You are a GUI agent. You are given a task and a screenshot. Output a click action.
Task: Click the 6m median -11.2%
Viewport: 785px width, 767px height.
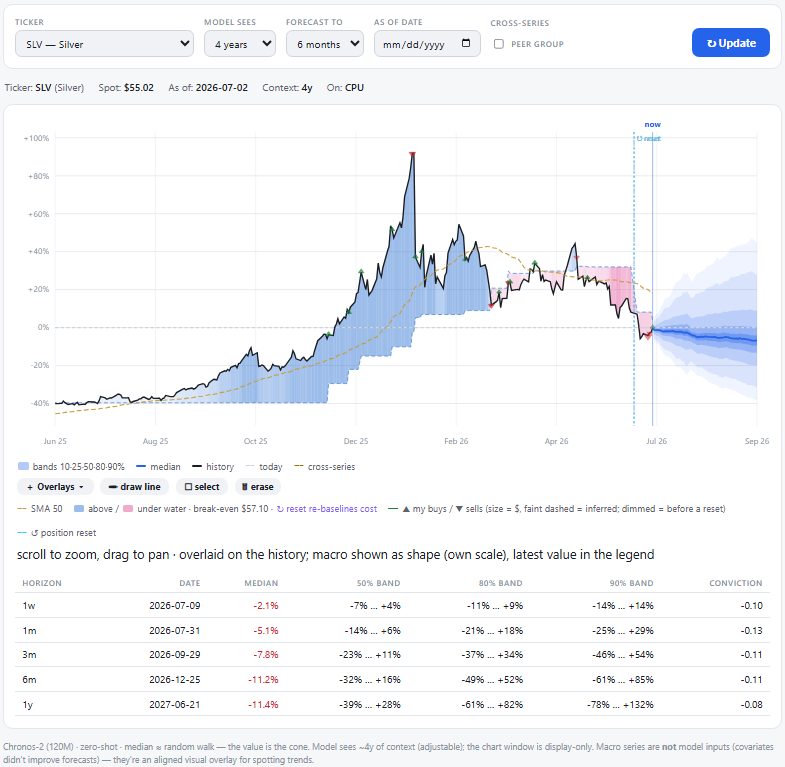tap(263, 679)
